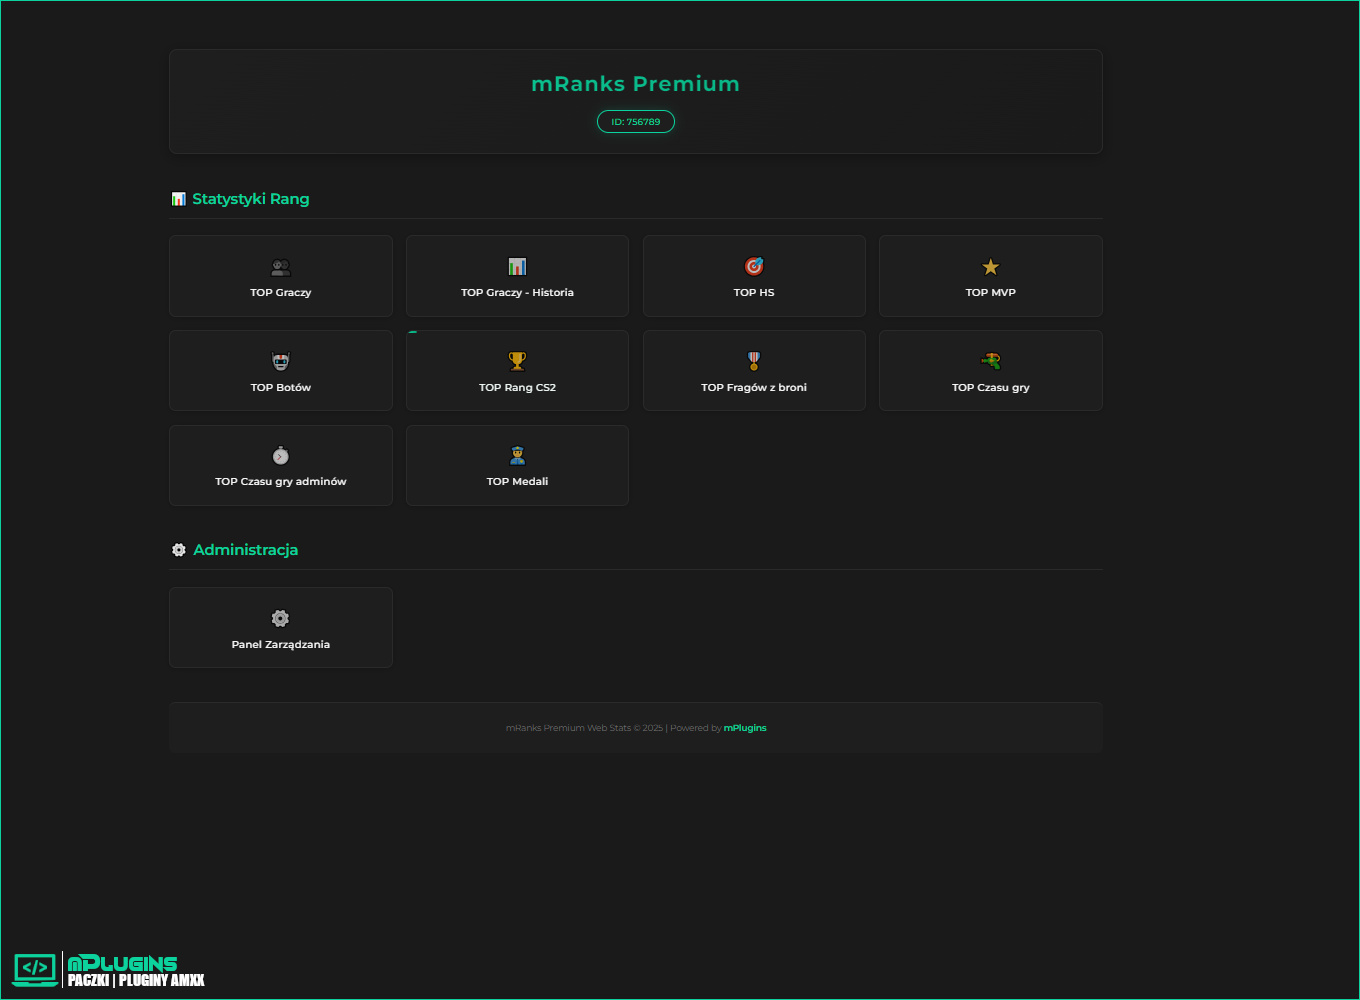Click the TOP Czasu gry adminów stopwatch icon
The width and height of the screenshot is (1360, 1000).
pyautogui.click(x=281, y=456)
